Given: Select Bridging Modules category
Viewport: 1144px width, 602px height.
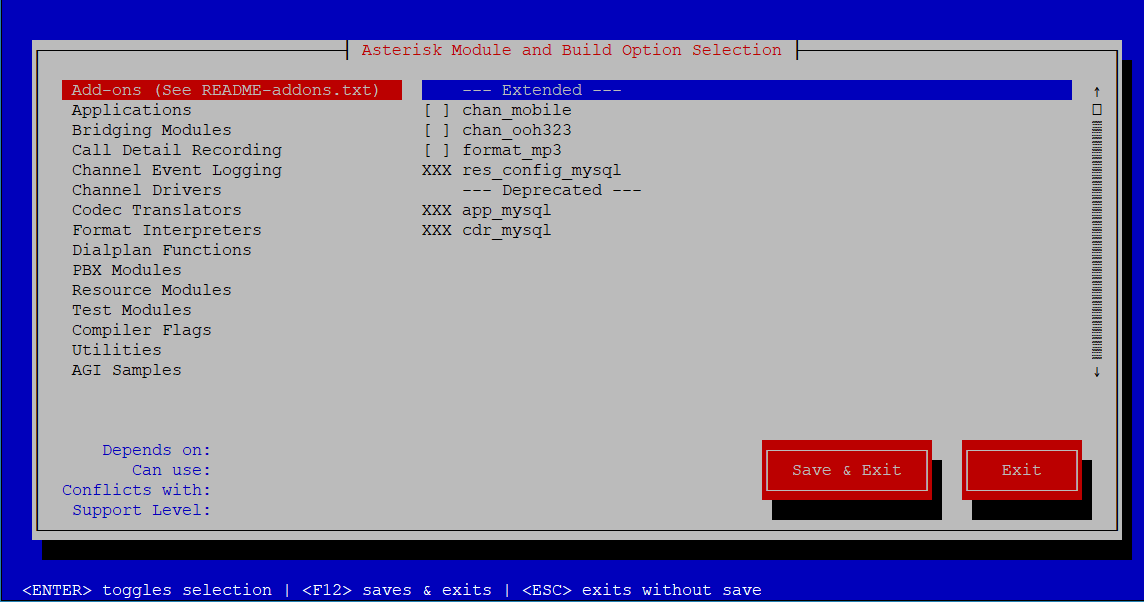Looking at the screenshot, I should (152, 130).
